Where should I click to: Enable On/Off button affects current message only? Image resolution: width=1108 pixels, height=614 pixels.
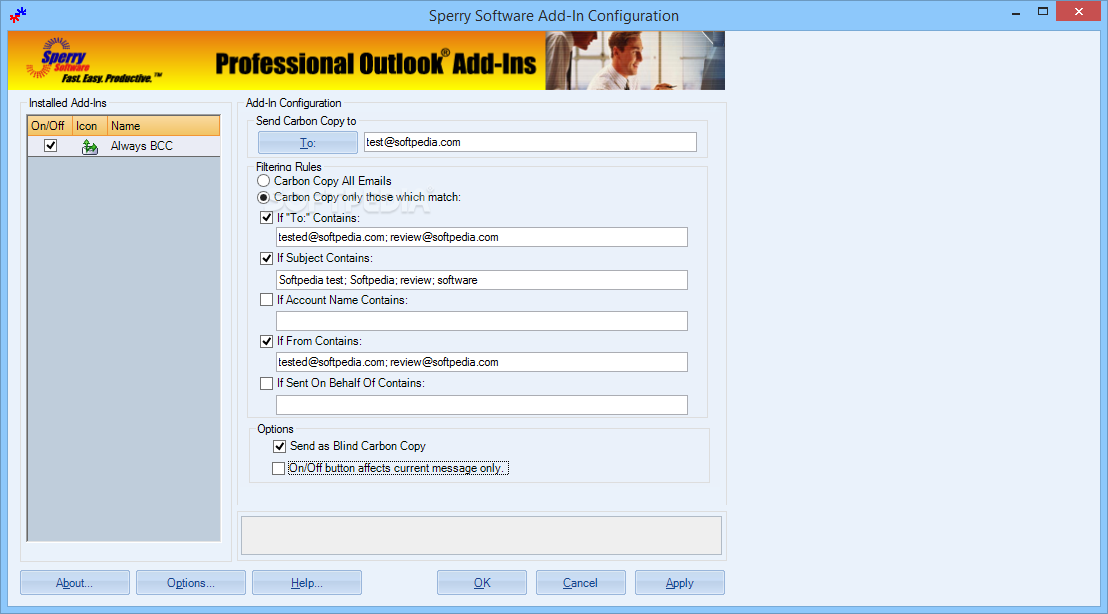tap(278, 468)
